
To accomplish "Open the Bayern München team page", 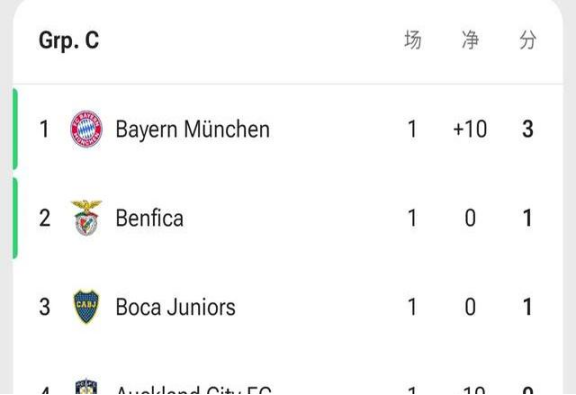I will (x=193, y=130).
